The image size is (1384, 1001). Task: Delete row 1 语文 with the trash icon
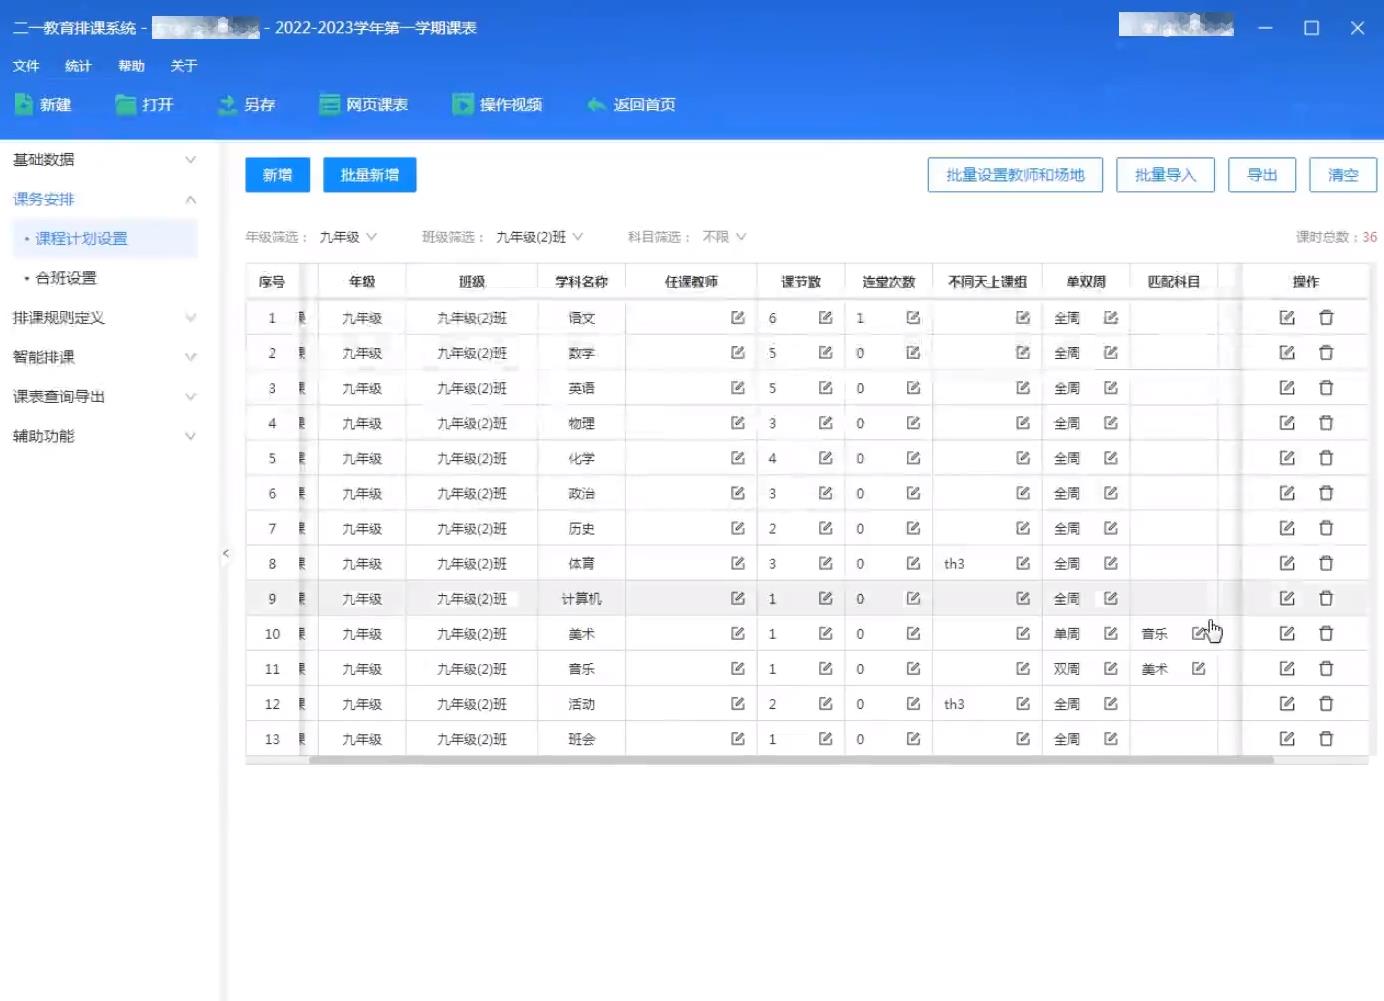(1326, 318)
